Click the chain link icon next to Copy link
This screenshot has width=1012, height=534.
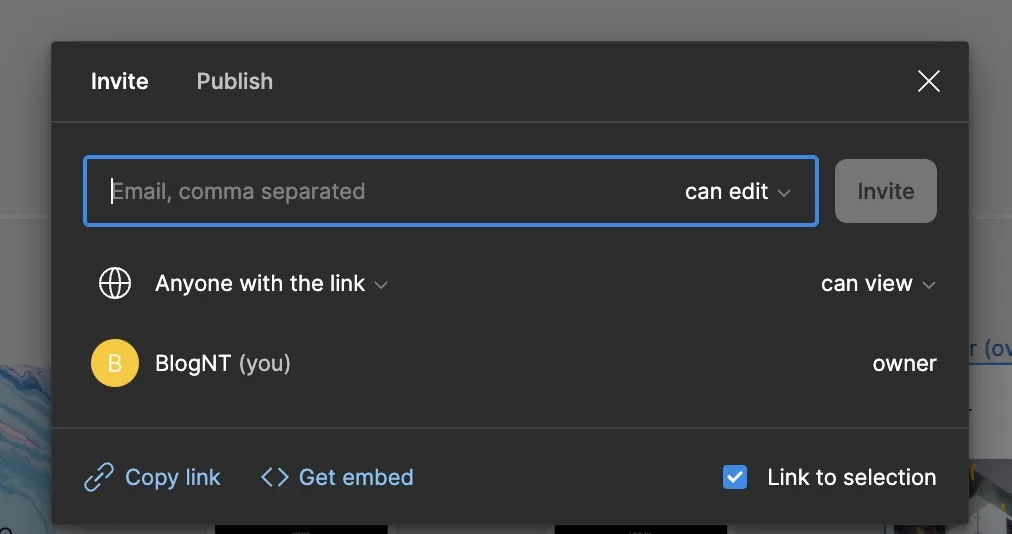[99, 478]
